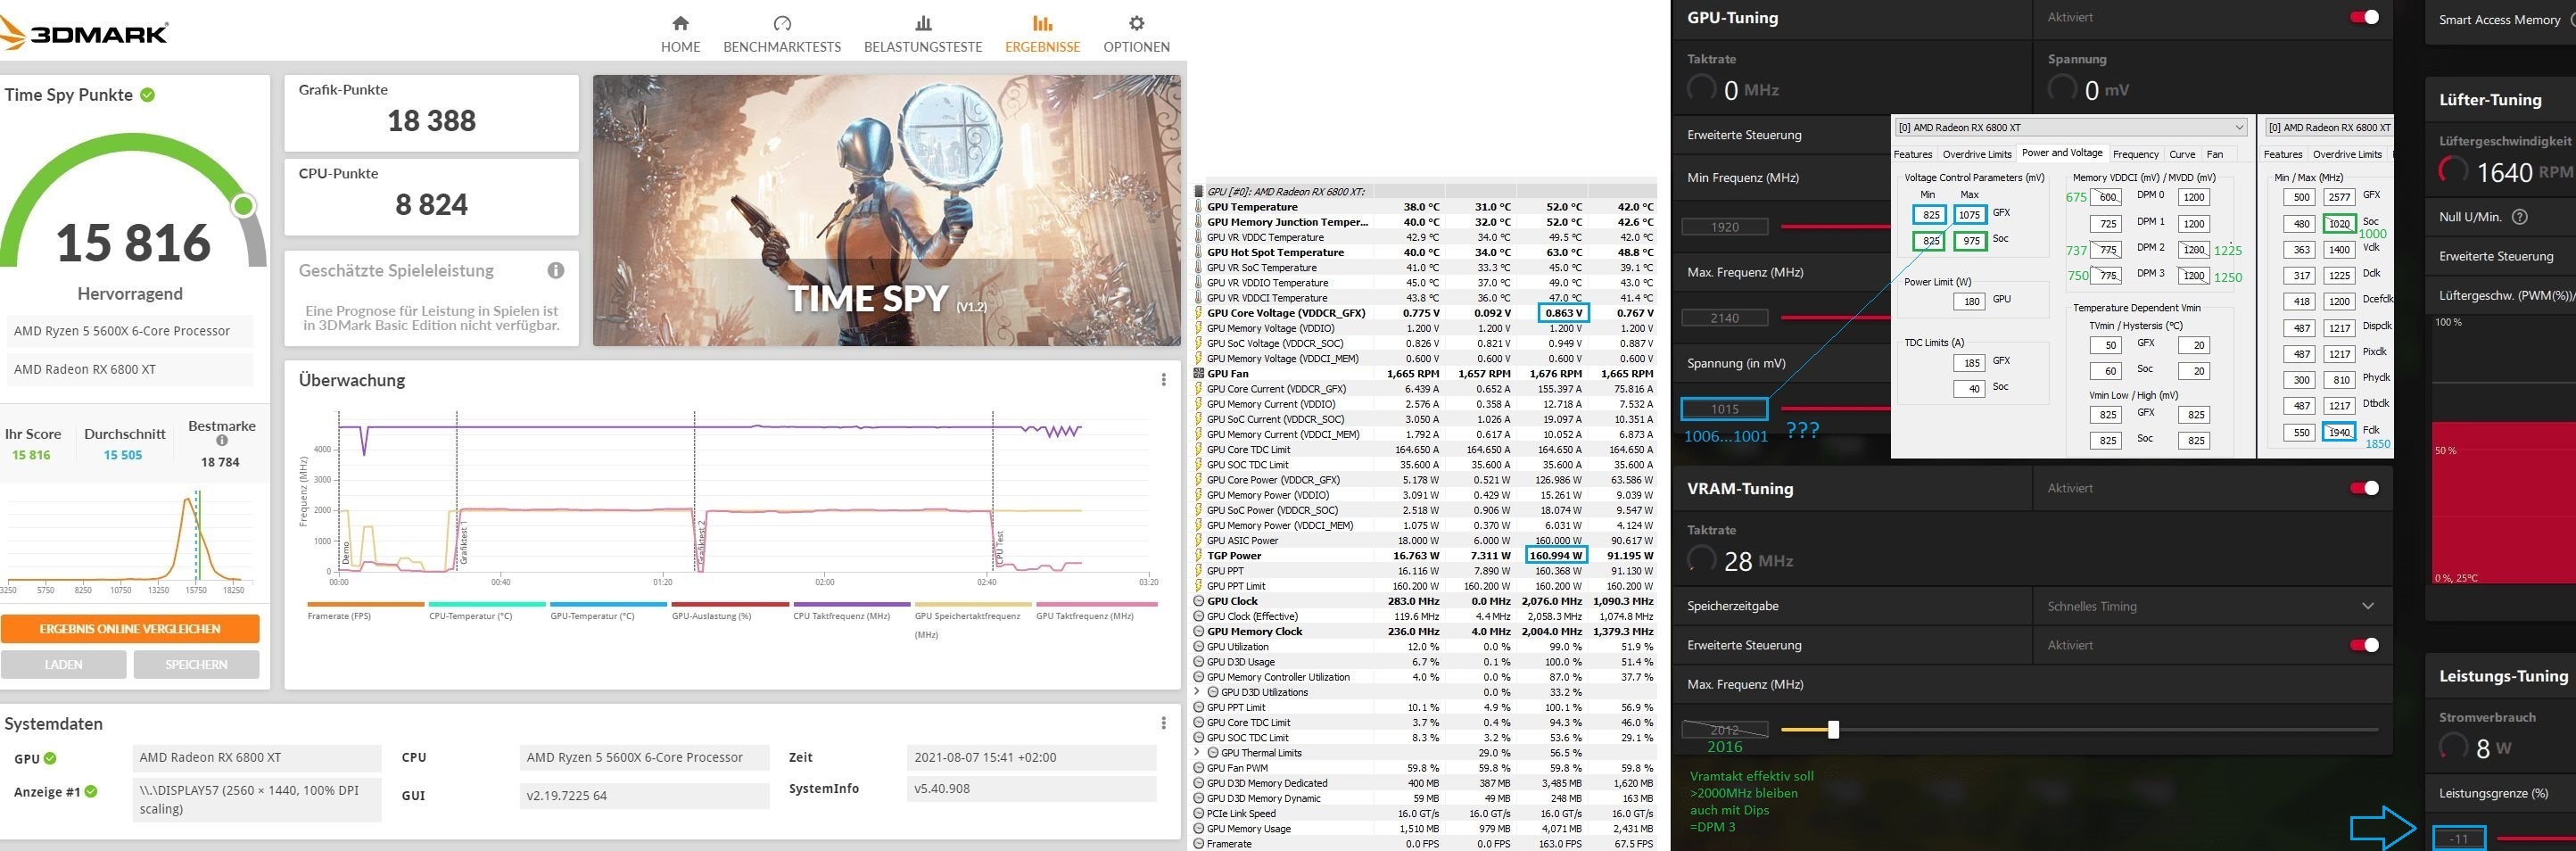This screenshot has width=2576, height=851.
Task: Open device dropdown above Power and Voltage tab
Action: [2071, 127]
